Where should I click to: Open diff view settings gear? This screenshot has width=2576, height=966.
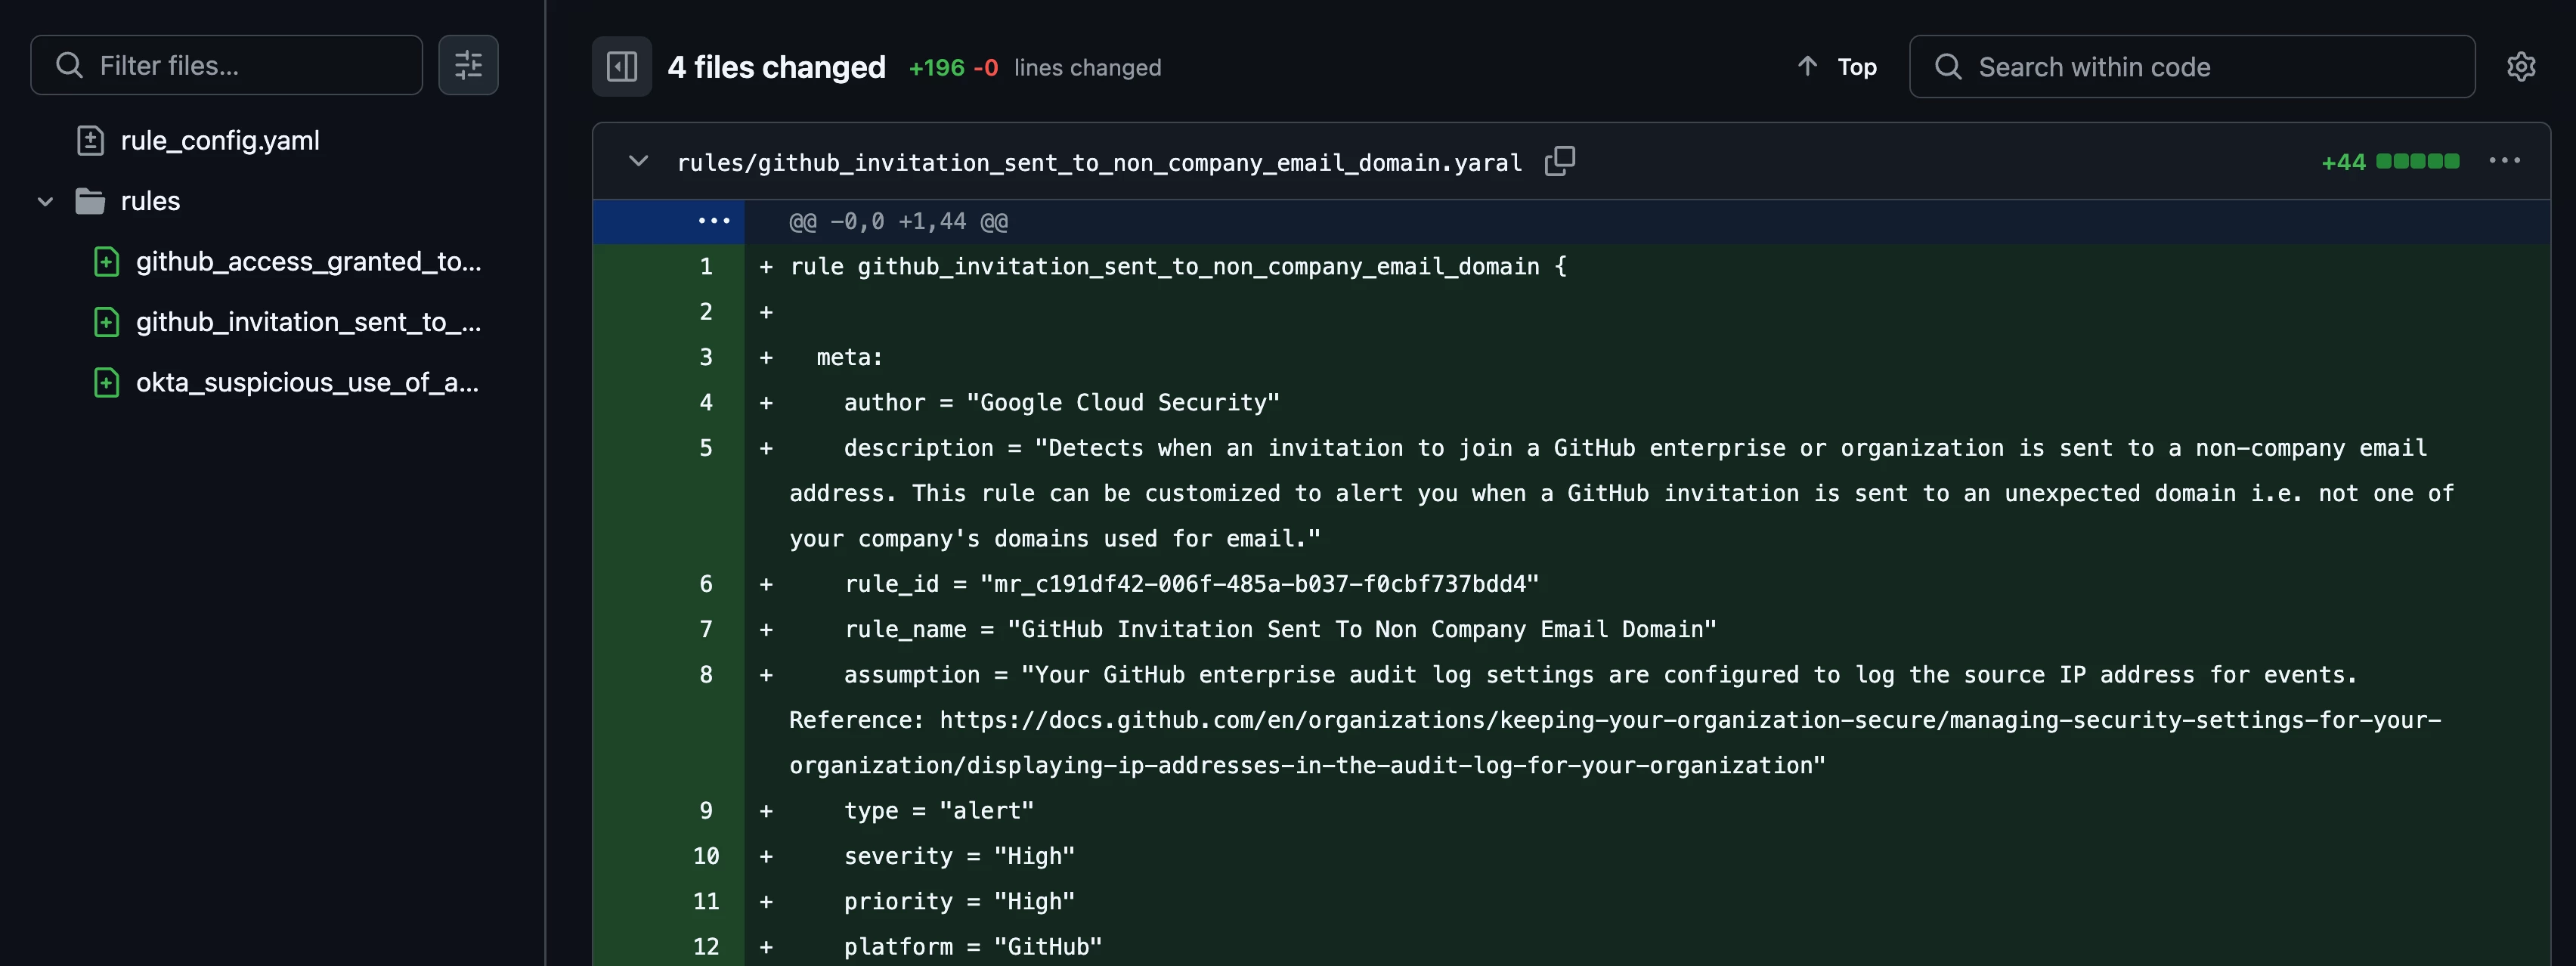[2521, 67]
